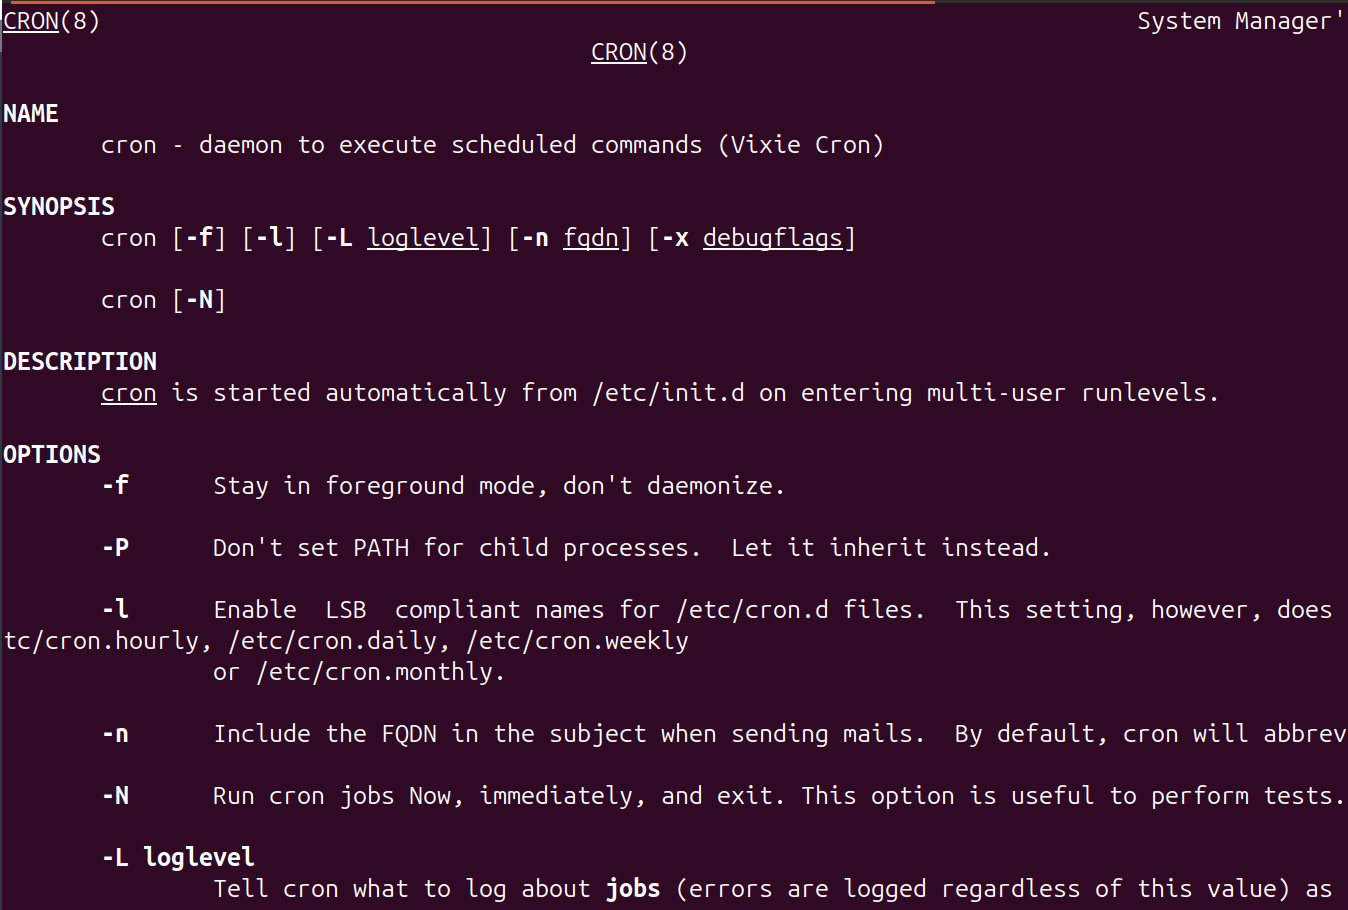Click the /etc/init.d path in the description
This screenshot has height=910, width=1348.
(x=668, y=393)
